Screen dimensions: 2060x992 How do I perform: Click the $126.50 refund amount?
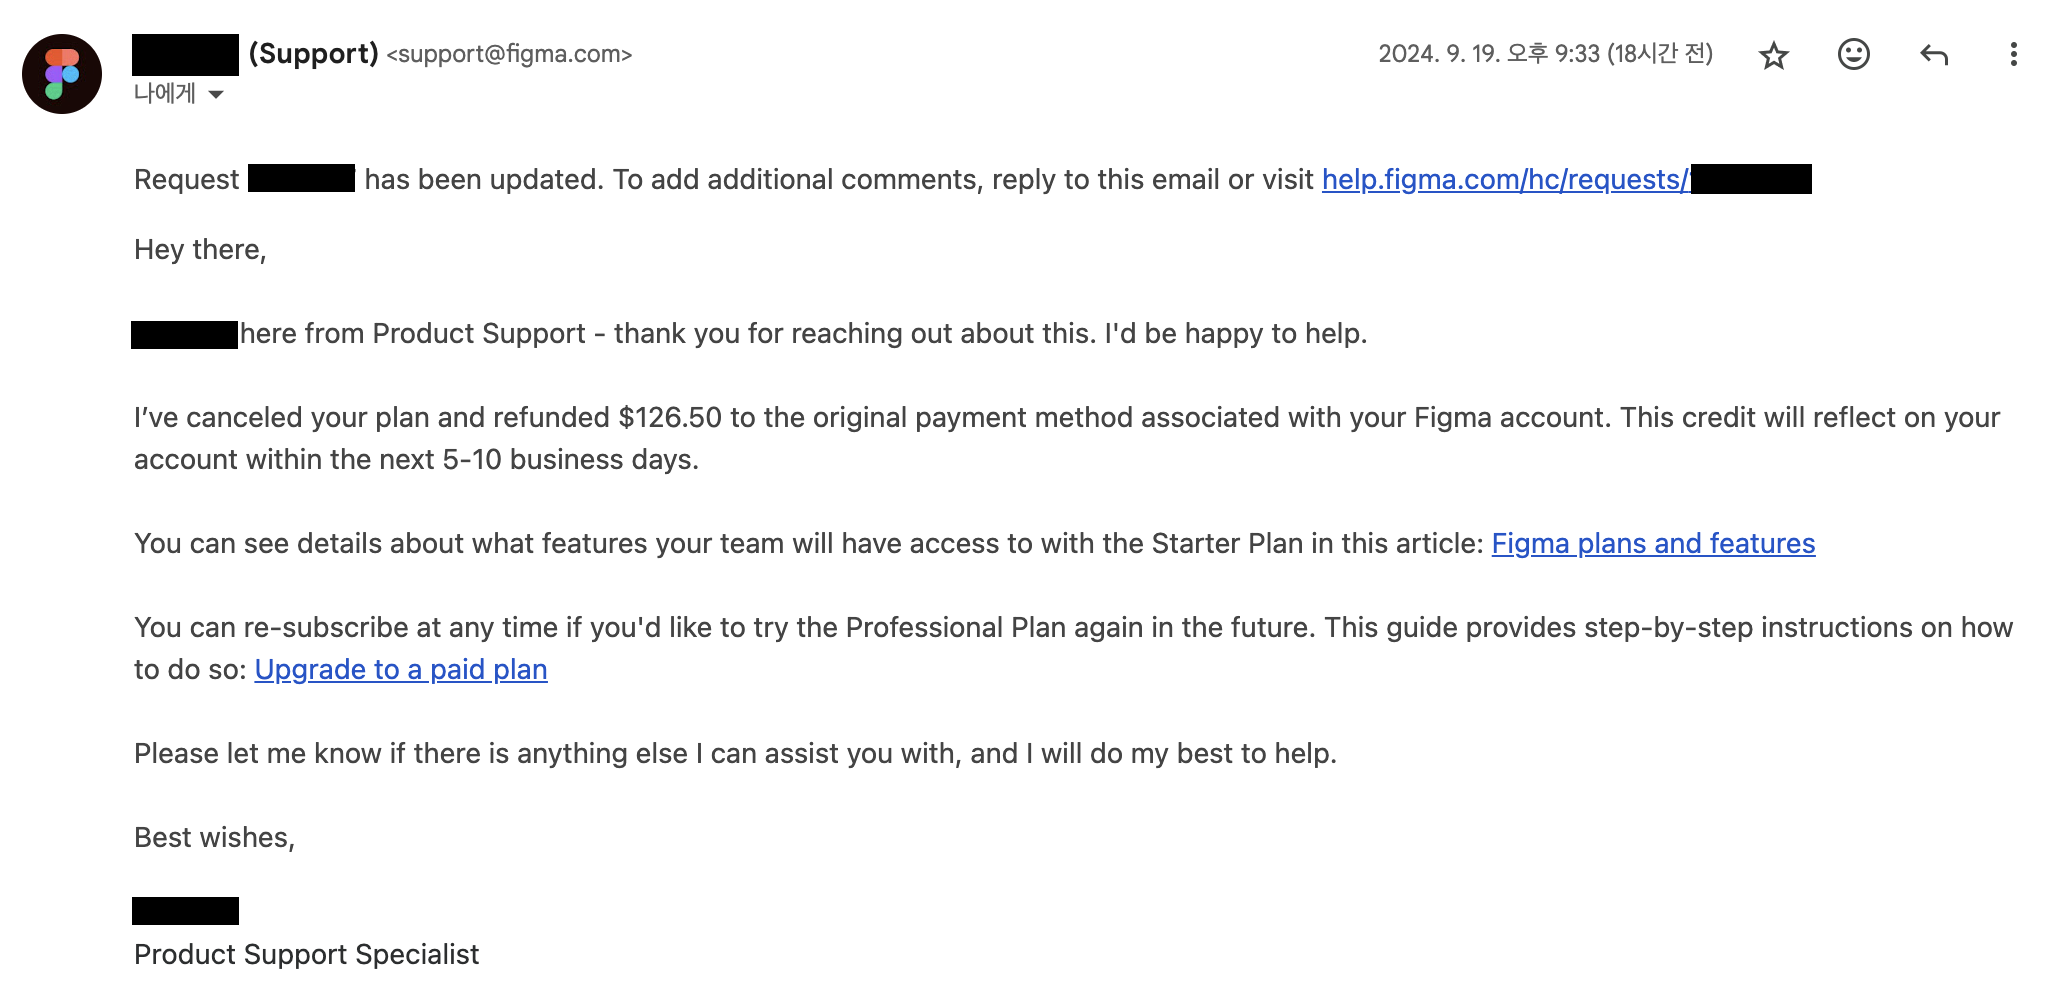670,417
